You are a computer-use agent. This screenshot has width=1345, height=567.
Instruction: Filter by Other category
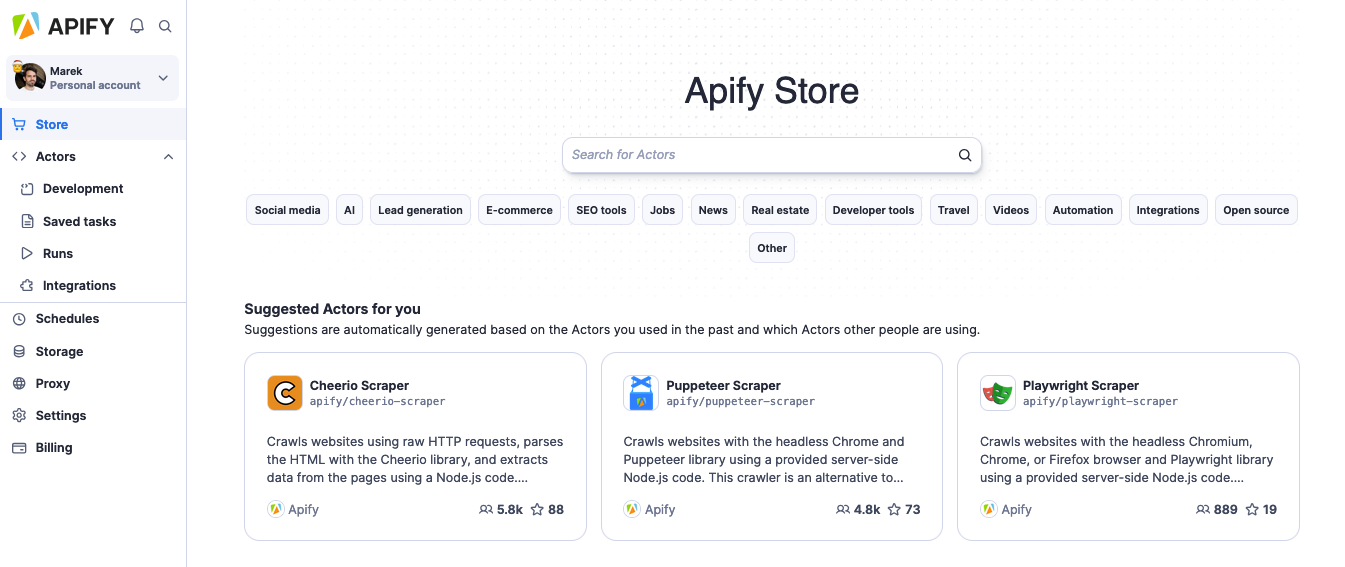pyautogui.click(x=772, y=248)
